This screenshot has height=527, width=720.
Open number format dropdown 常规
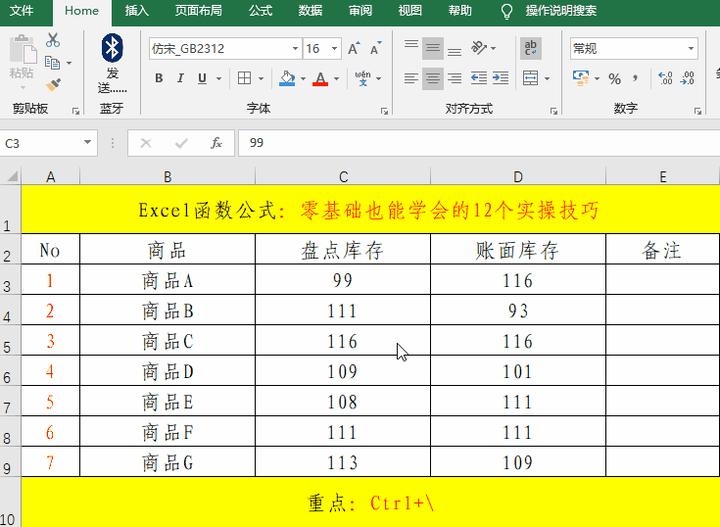click(691, 49)
